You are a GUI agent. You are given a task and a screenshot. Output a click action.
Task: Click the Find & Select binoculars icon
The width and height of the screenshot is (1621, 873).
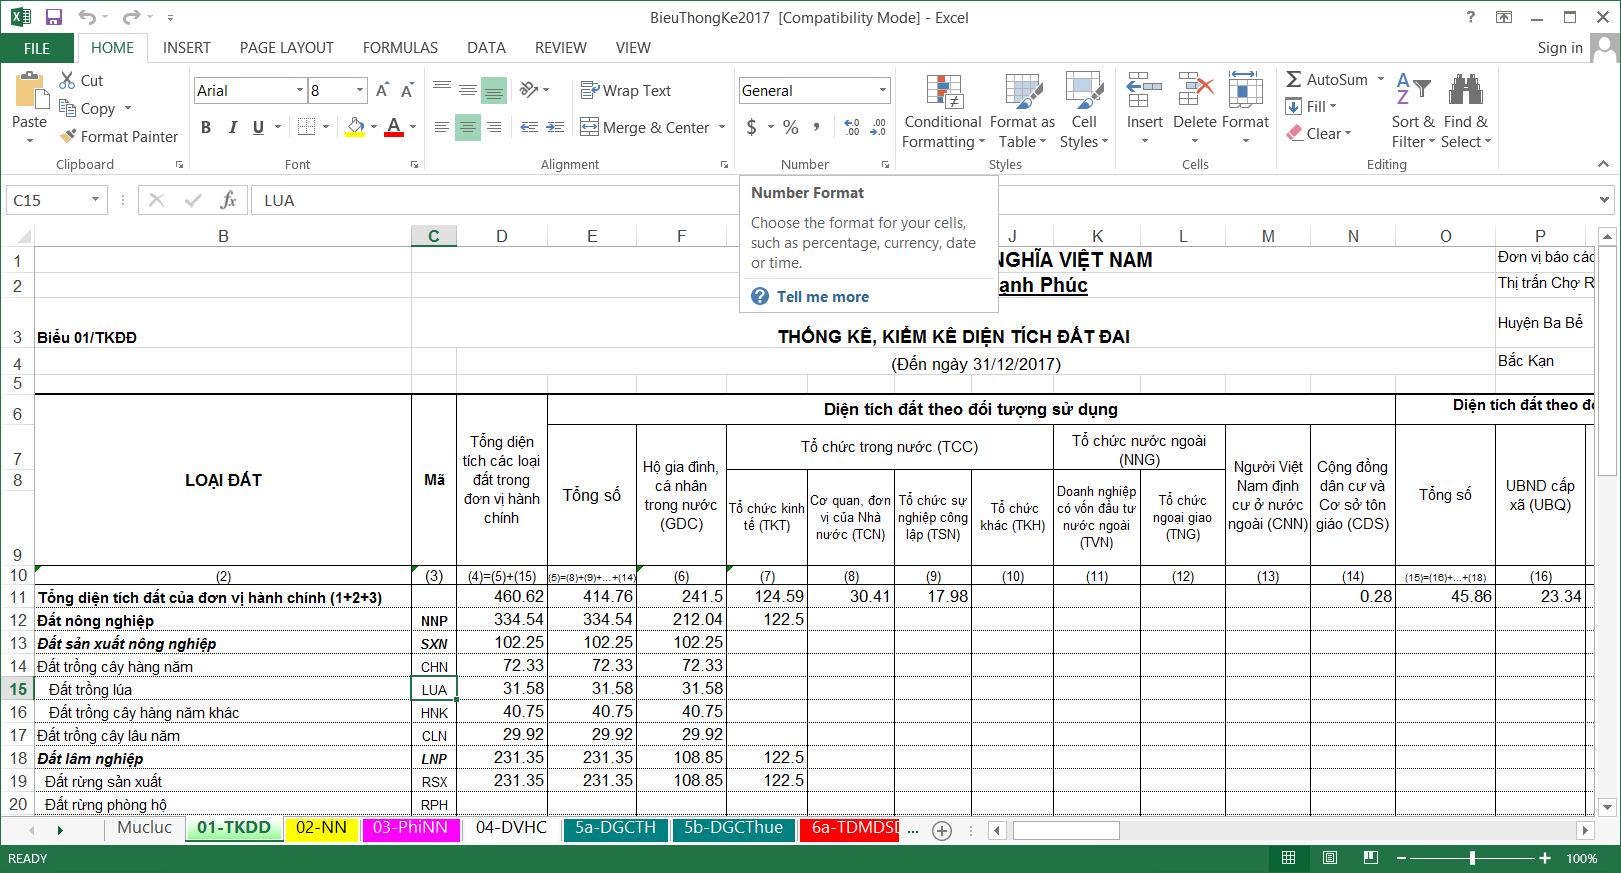click(x=1465, y=90)
